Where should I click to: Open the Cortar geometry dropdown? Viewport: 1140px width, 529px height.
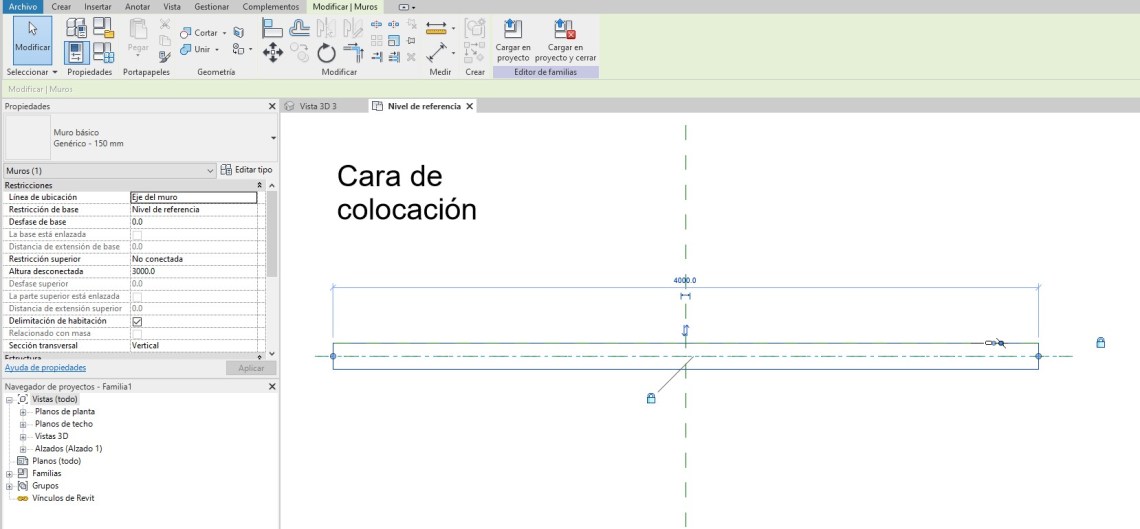225,33
